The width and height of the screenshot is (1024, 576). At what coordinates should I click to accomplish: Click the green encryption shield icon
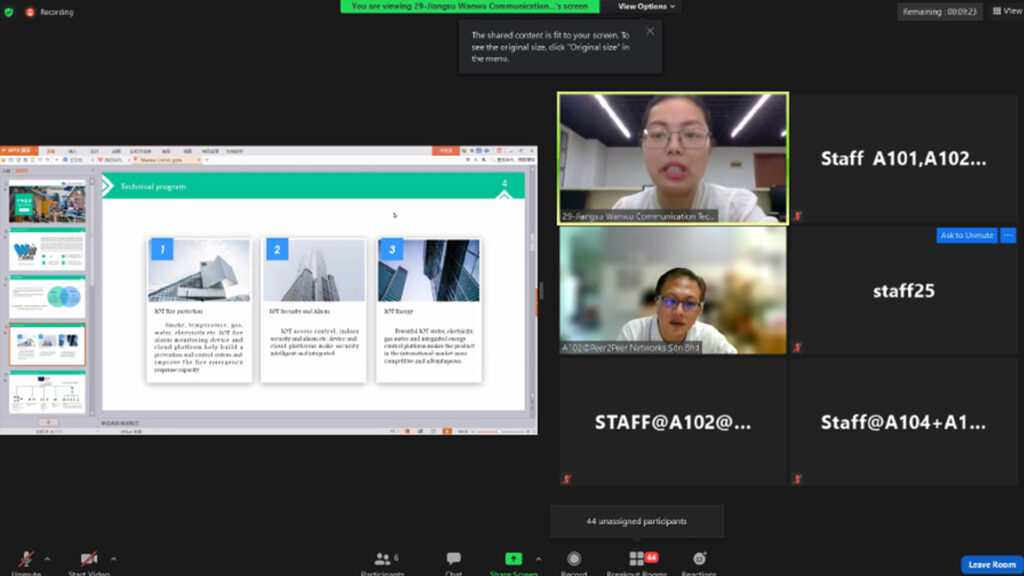(9, 12)
